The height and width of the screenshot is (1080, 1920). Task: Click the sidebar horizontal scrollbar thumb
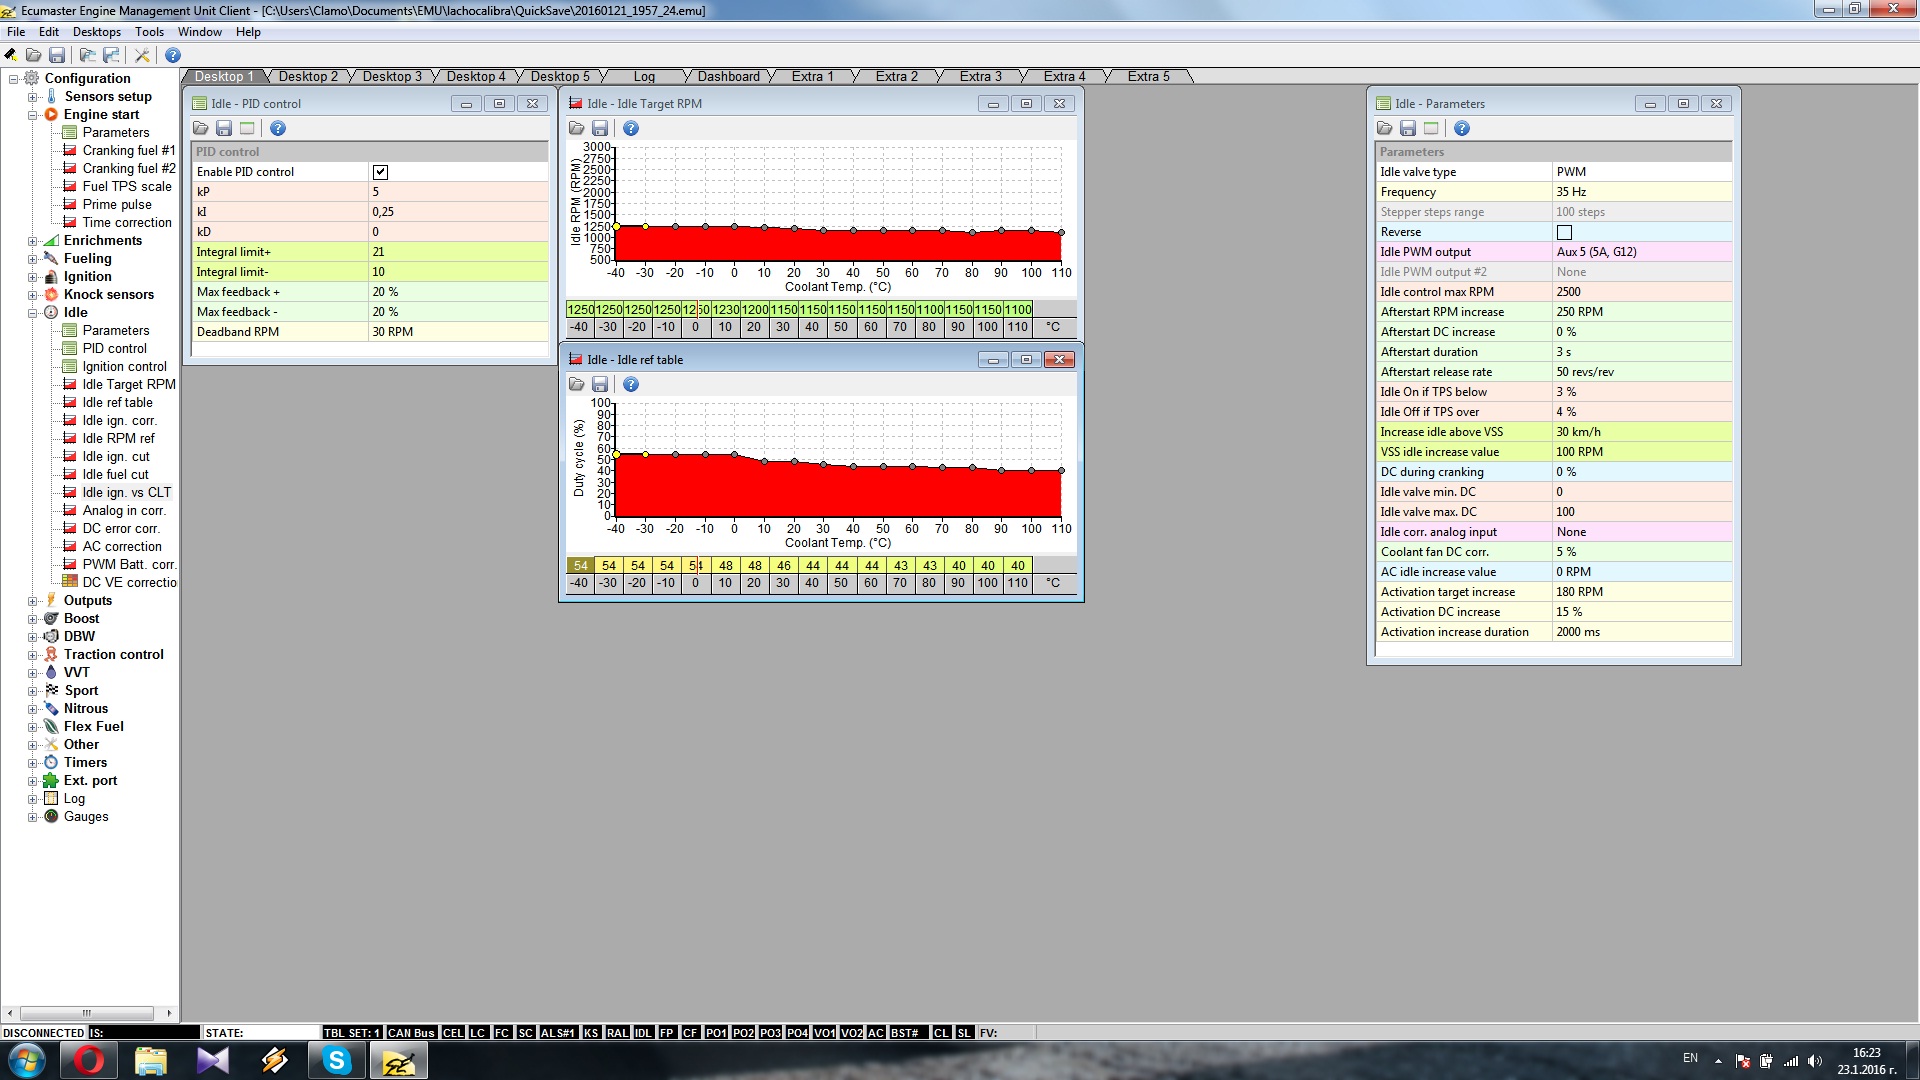click(x=86, y=1013)
